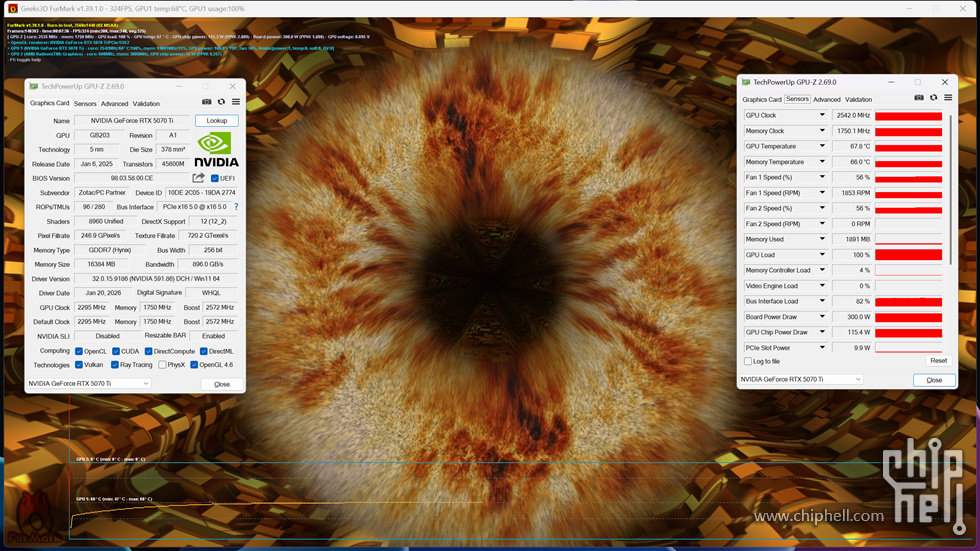Click screenshot camera icon in left GPU-Z window
Screen dimensions: 980x551
click(x=207, y=101)
